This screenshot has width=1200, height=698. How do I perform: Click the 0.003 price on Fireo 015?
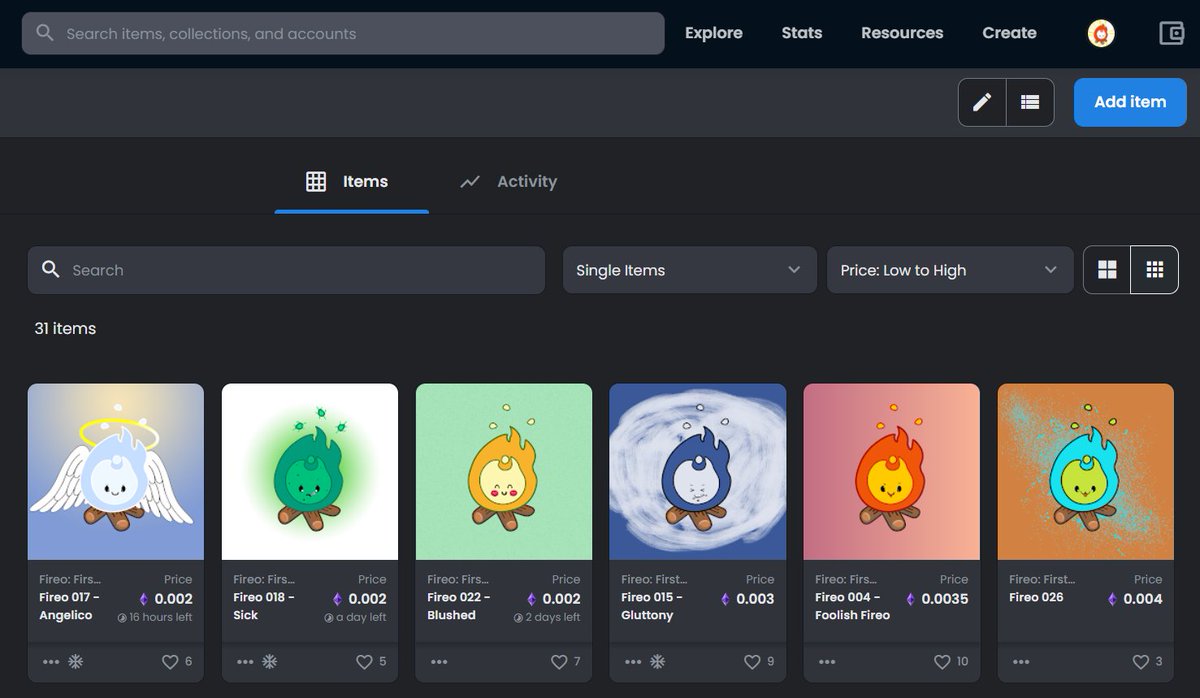point(755,599)
